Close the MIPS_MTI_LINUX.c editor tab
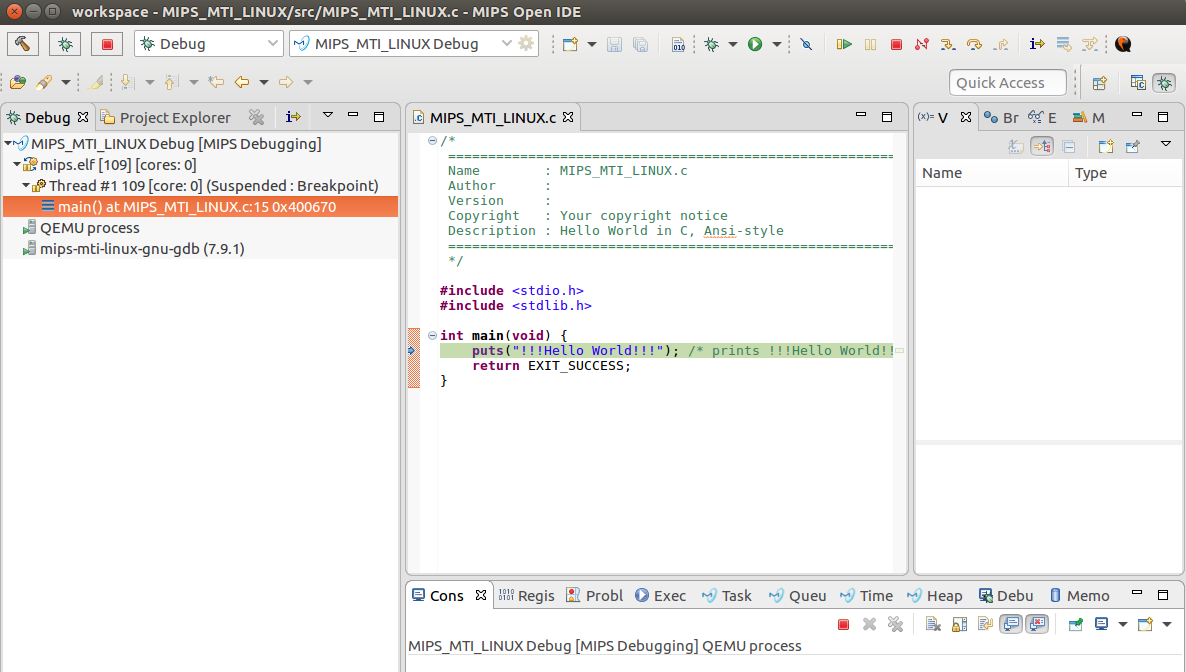 pos(568,117)
